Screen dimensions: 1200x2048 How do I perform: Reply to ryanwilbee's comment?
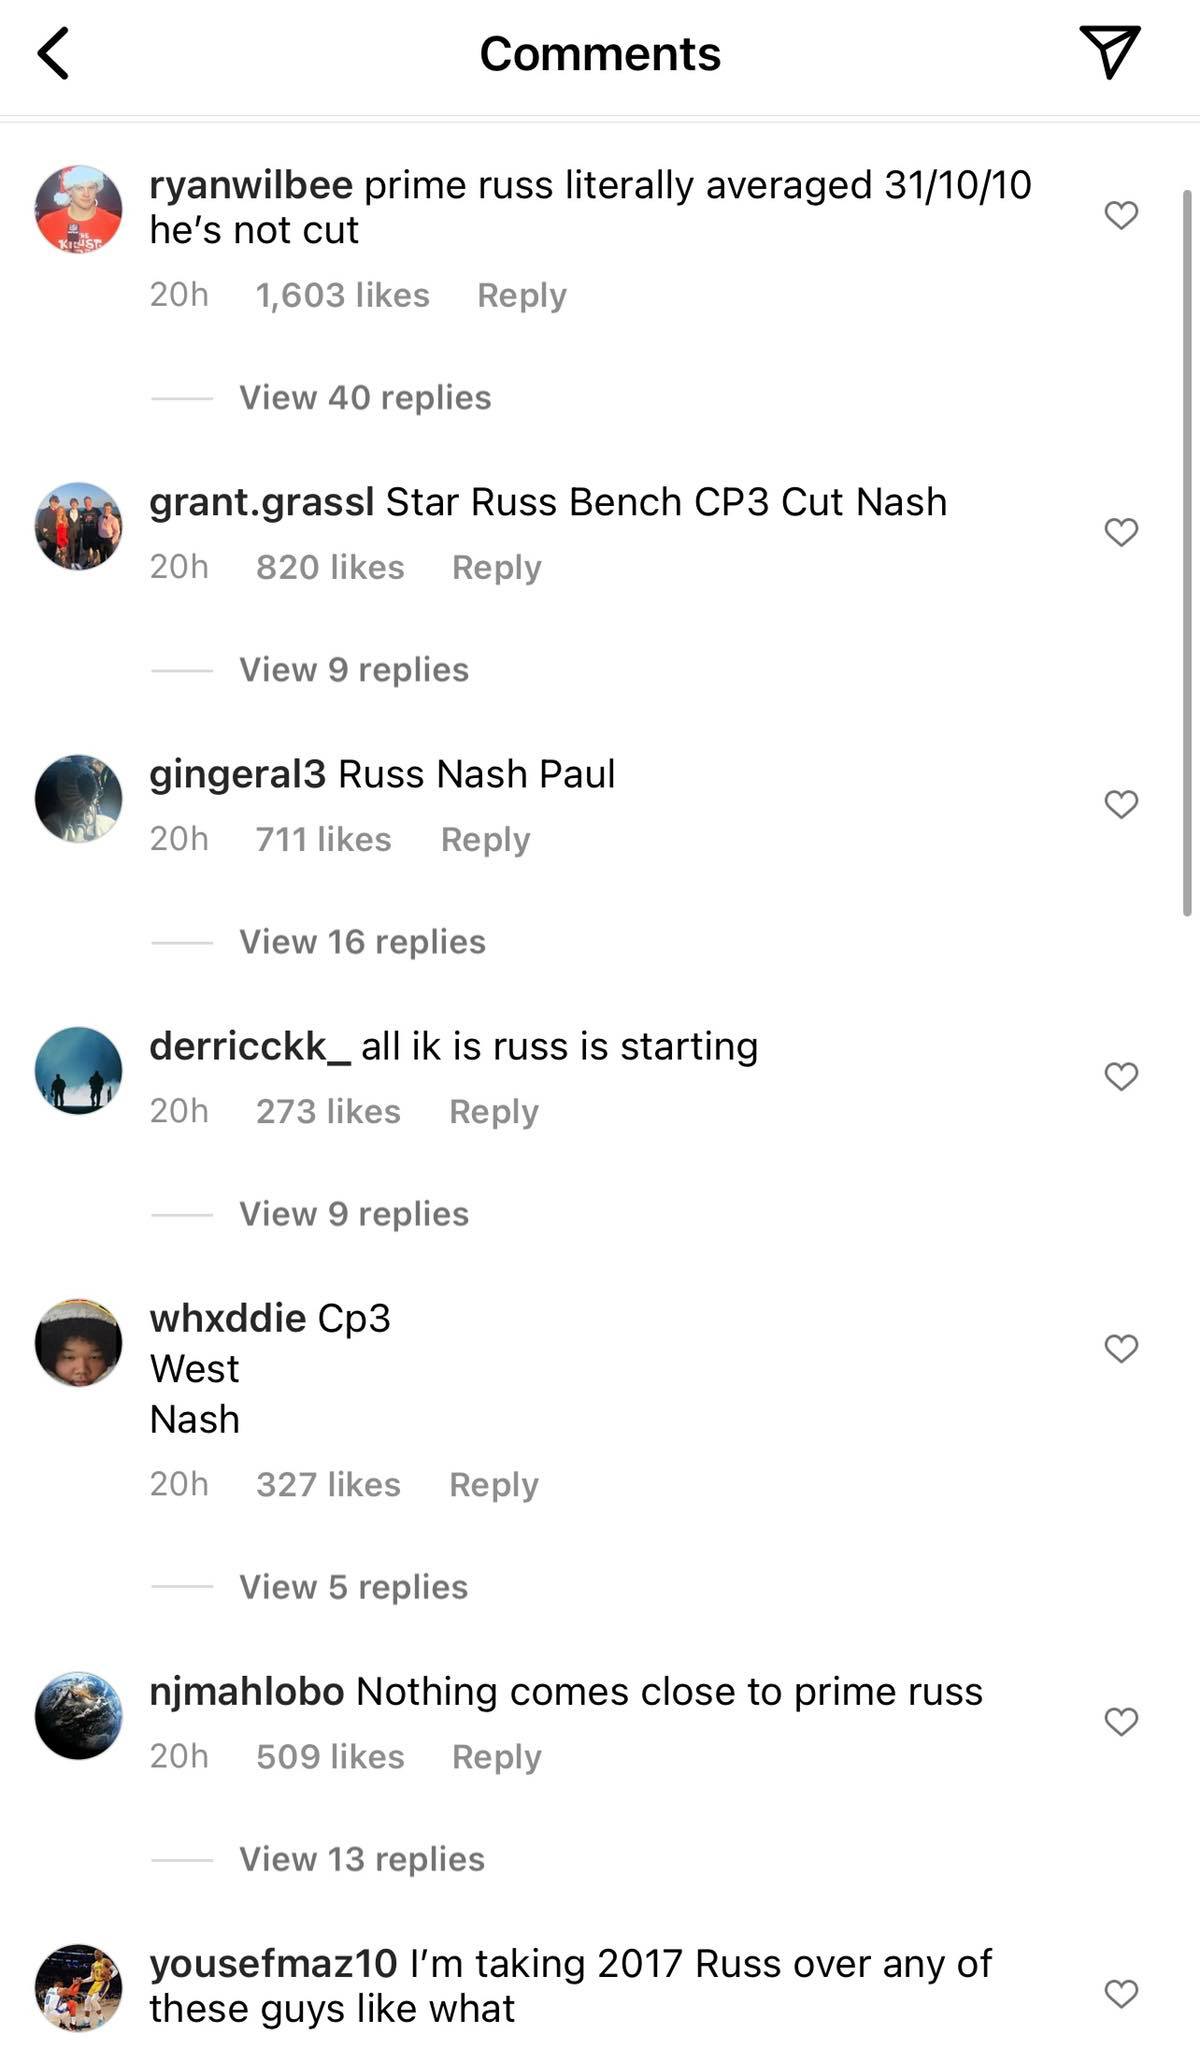[x=522, y=295]
